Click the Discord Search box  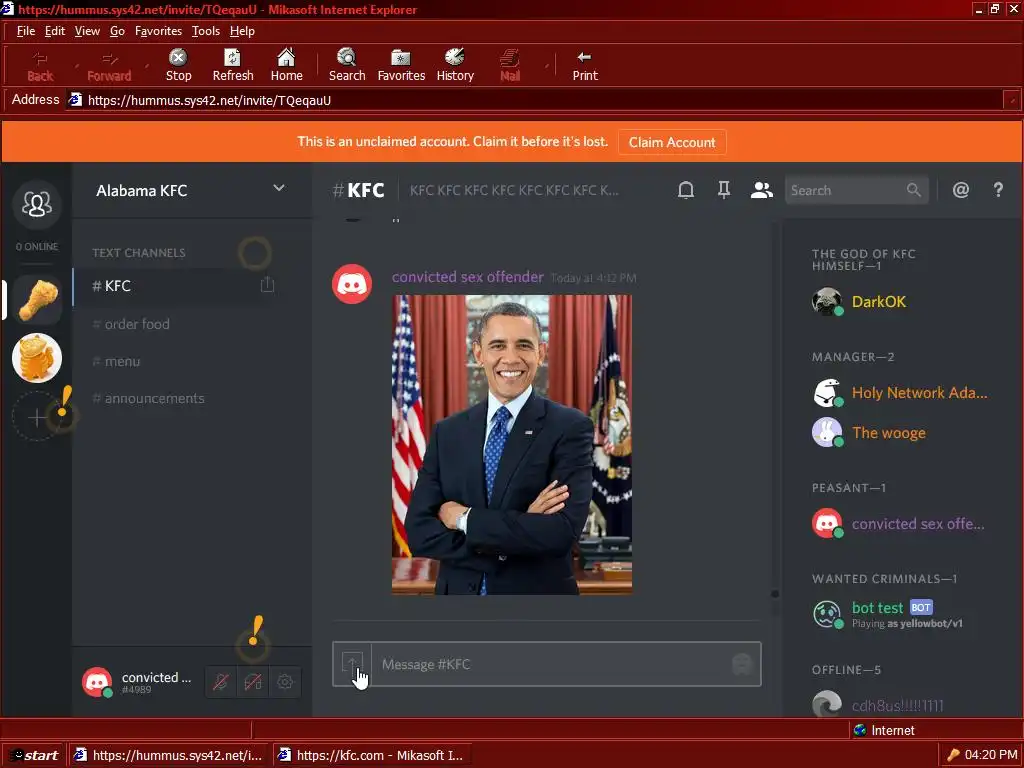856,190
